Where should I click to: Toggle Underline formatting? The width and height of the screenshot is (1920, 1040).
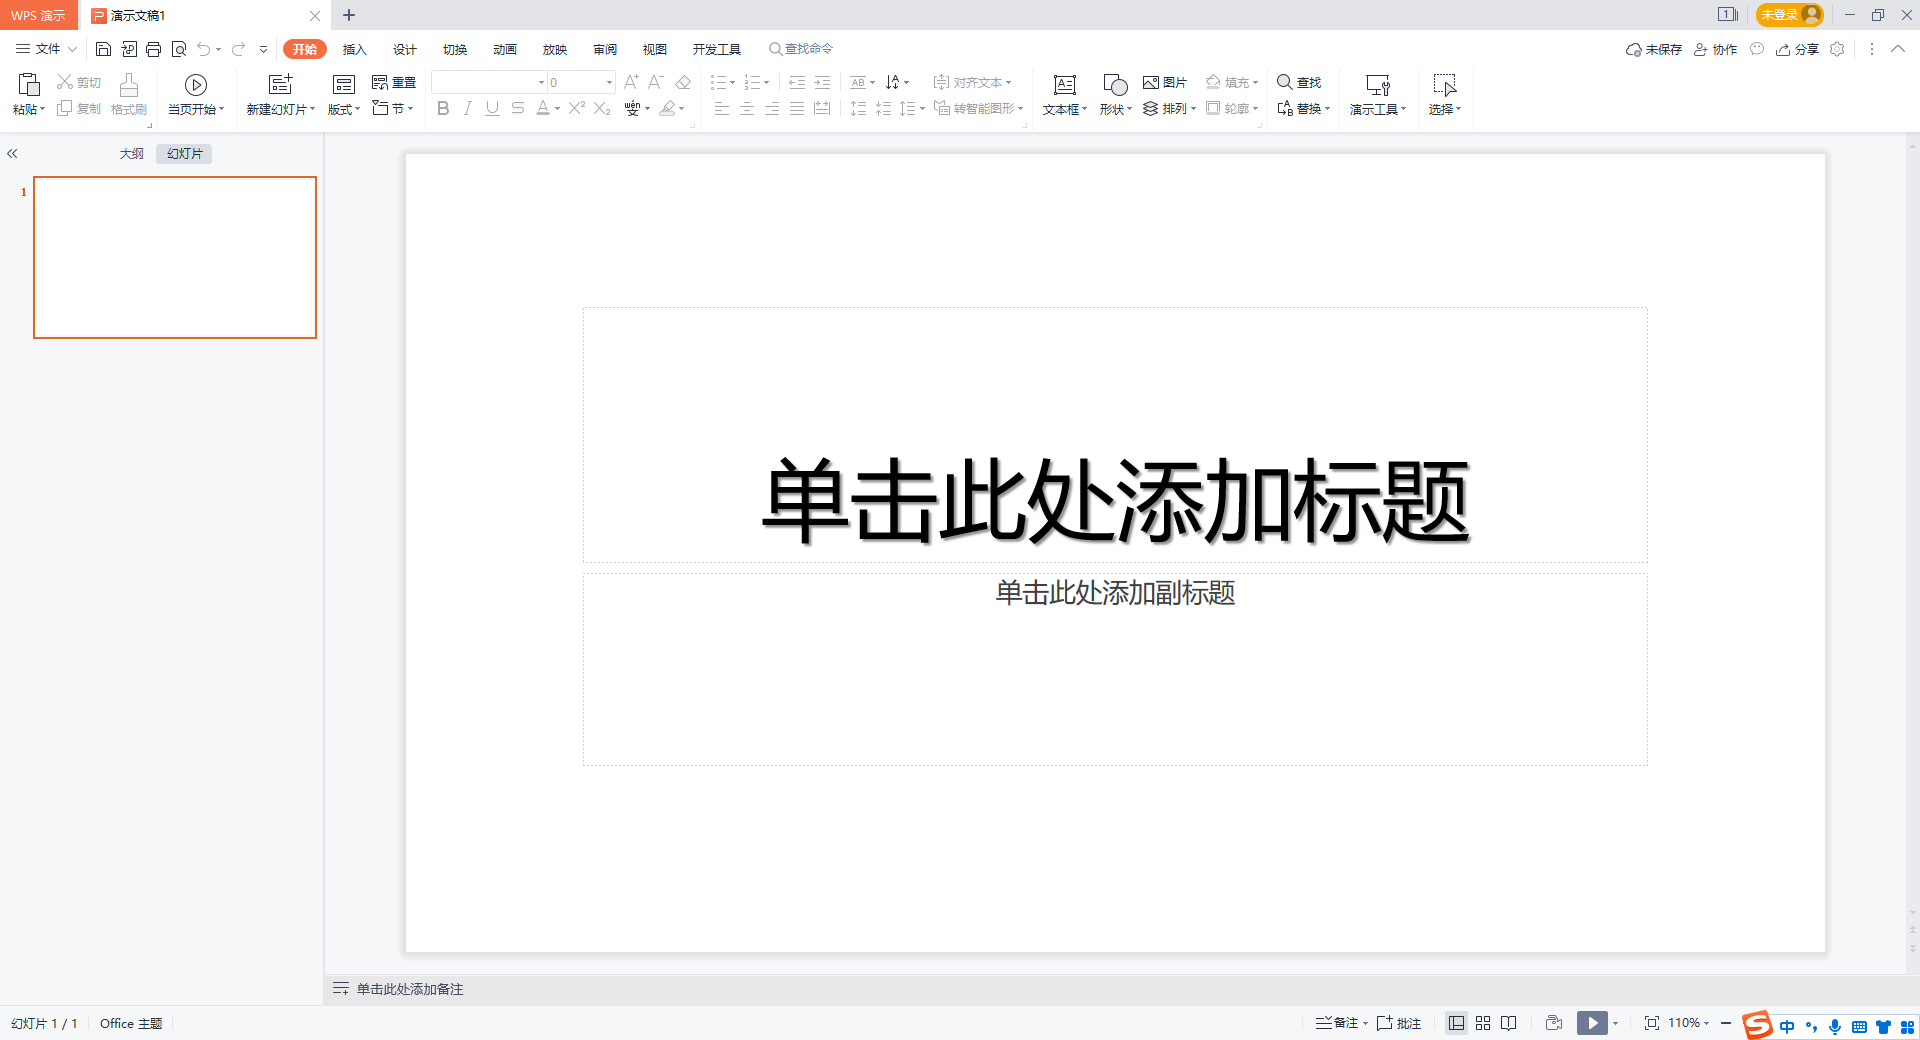coord(492,108)
